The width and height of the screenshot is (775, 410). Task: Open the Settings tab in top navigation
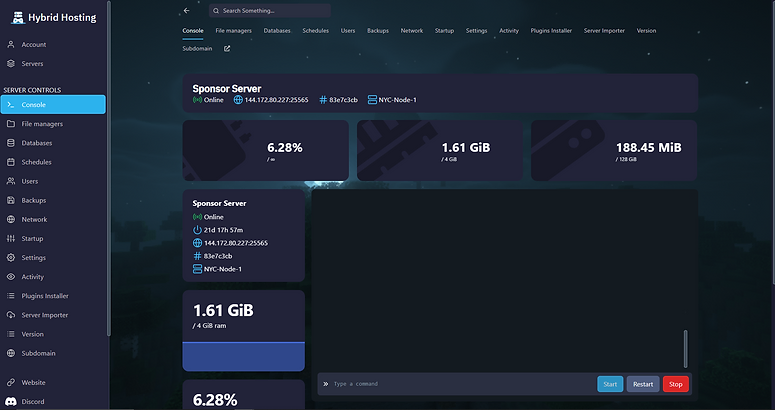pyautogui.click(x=476, y=31)
